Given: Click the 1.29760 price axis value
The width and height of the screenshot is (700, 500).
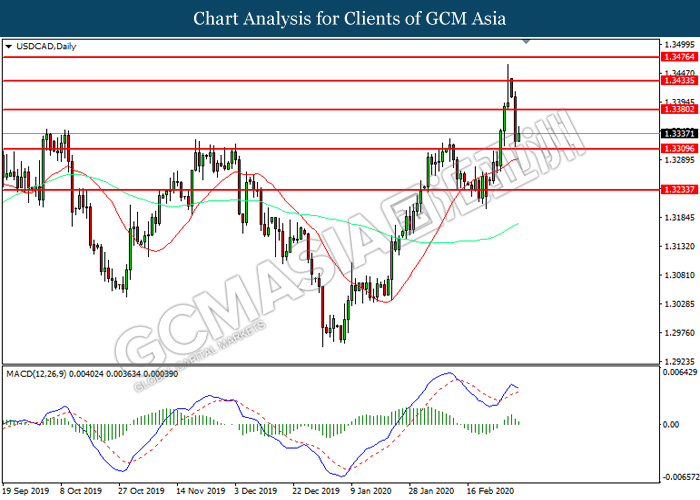Looking at the screenshot, I should point(679,333).
